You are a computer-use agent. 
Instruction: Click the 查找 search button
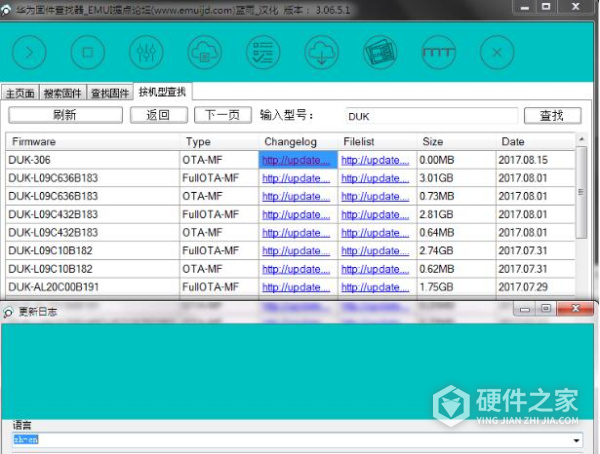[x=553, y=116]
